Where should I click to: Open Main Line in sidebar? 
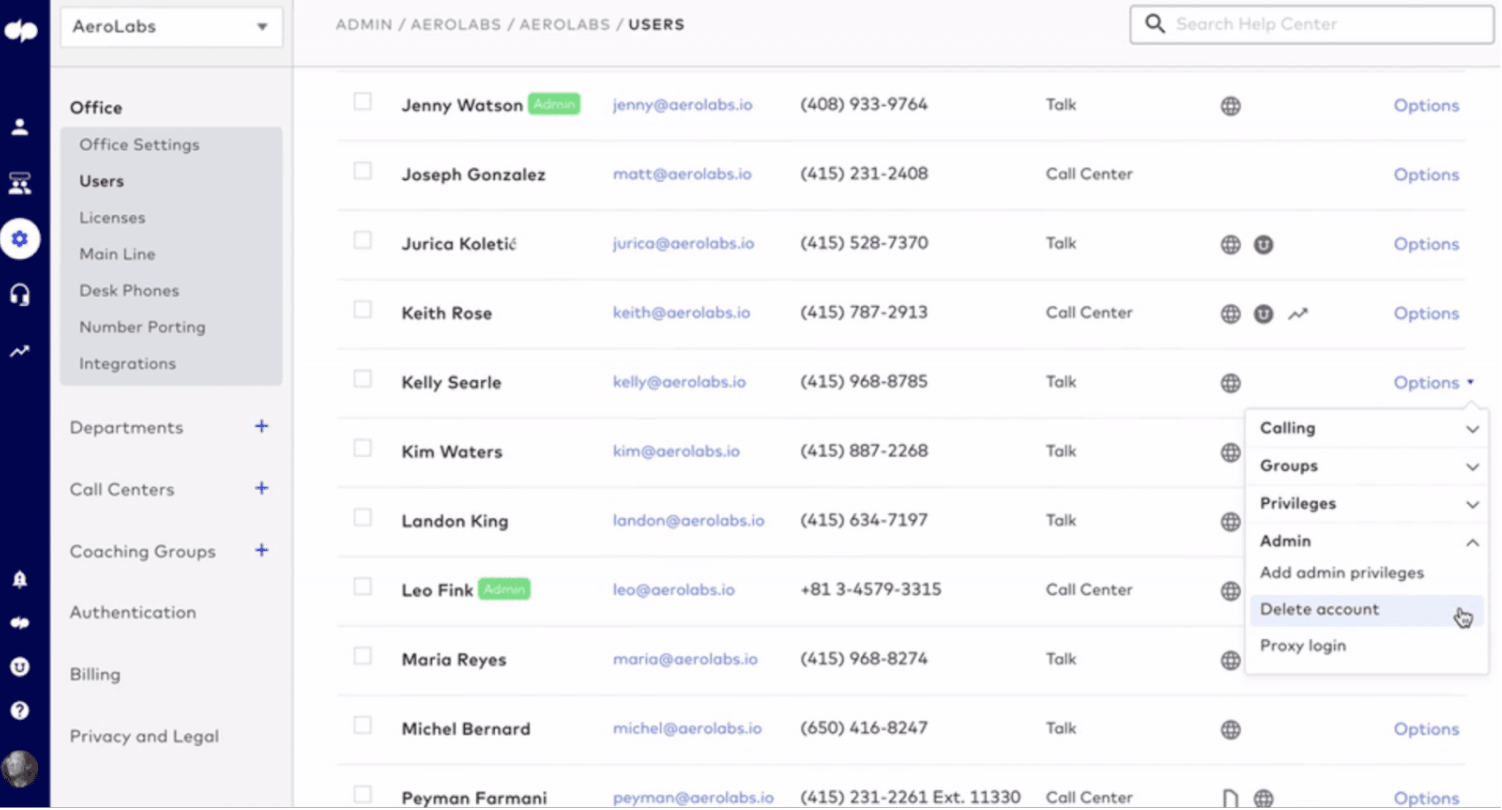(x=117, y=255)
